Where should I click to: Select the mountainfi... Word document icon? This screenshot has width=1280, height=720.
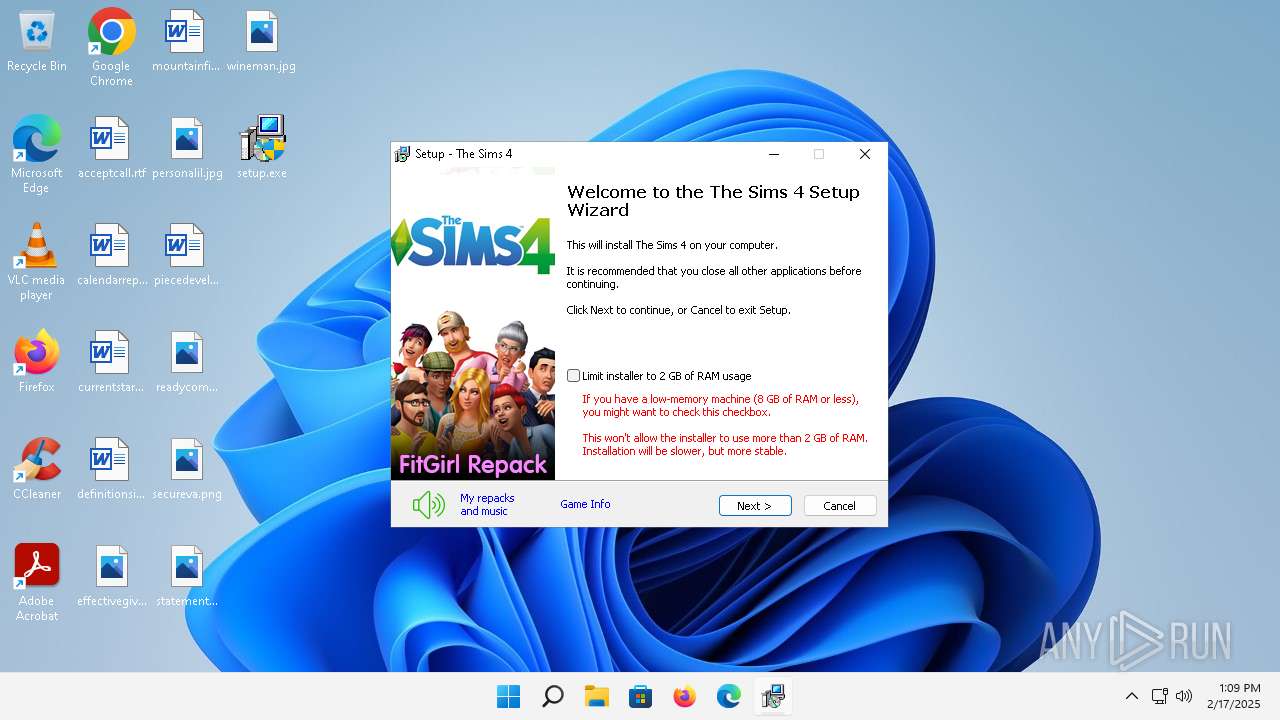click(x=186, y=43)
